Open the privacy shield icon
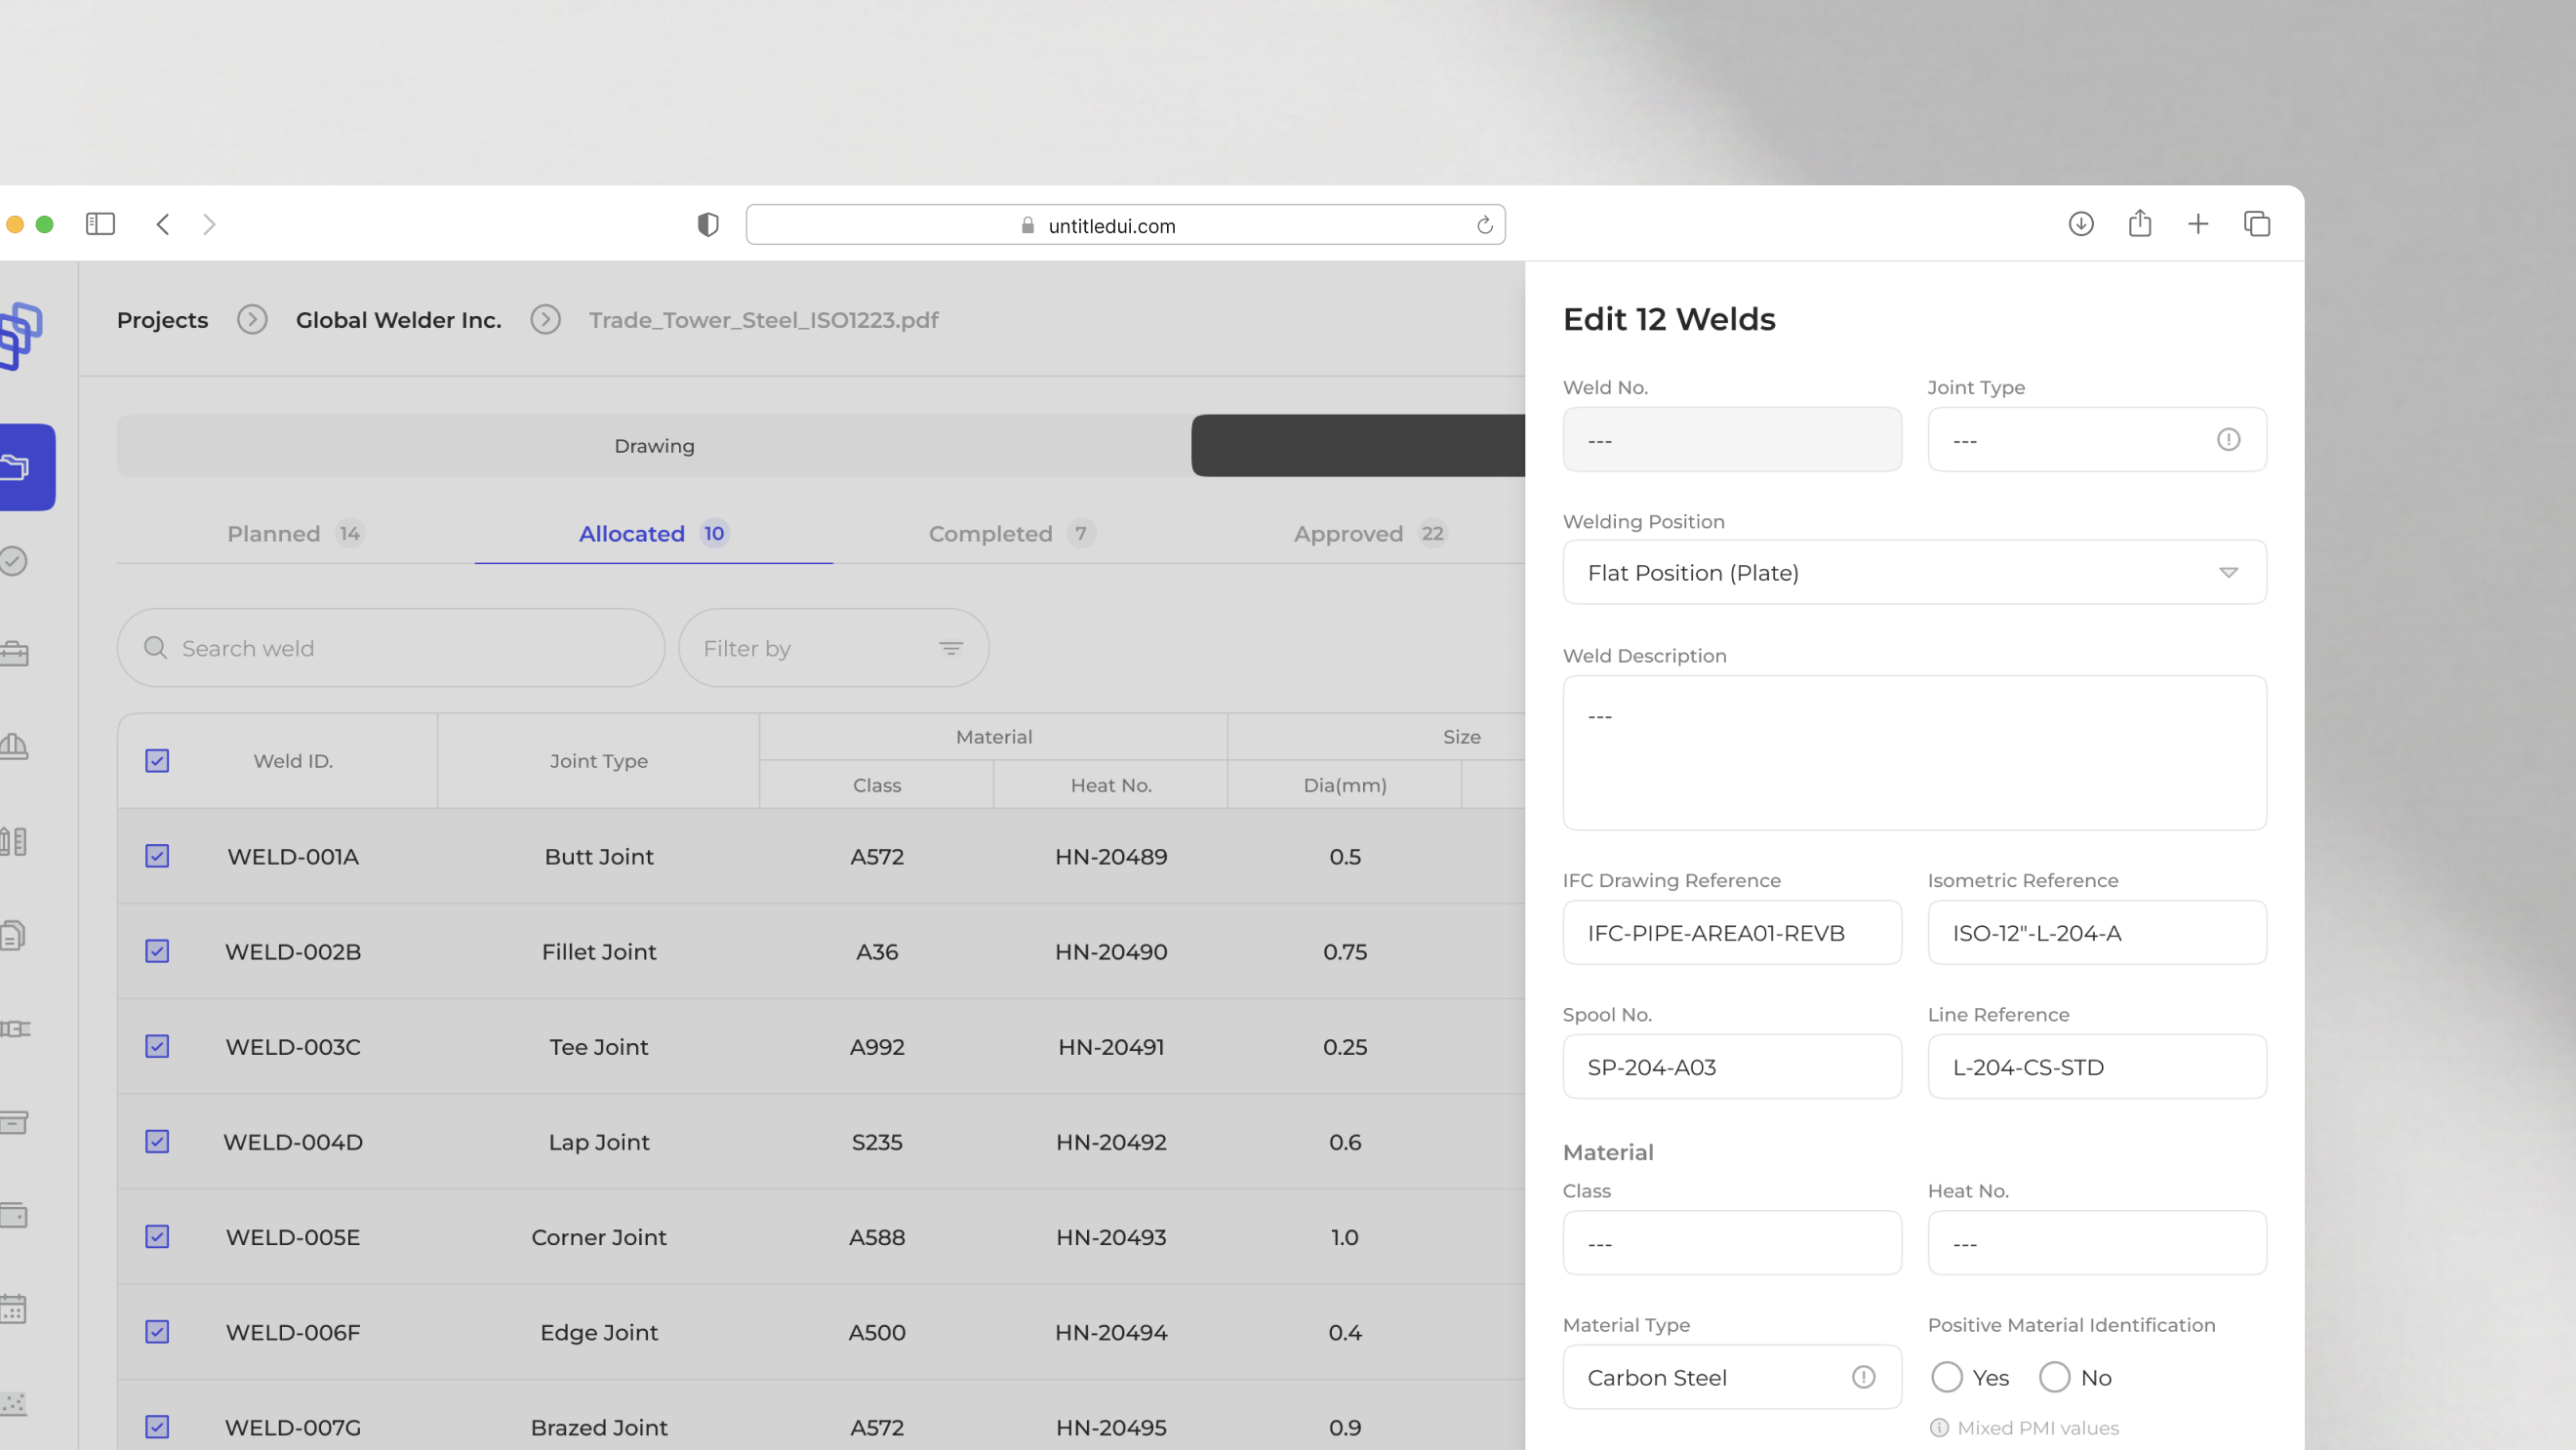The height and width of the screenshot is (1450, 2576). coord(708,224)
